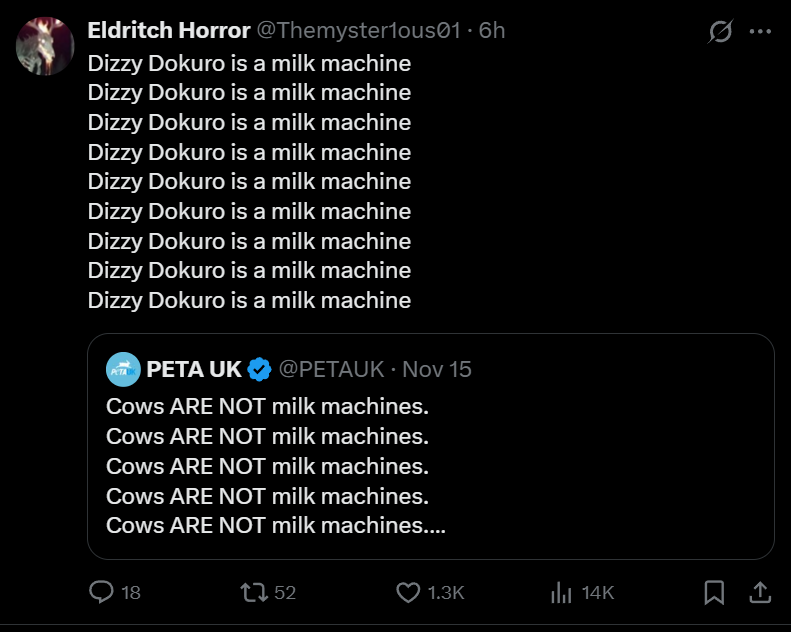Open the @Themyster1ous01 handle link
791x632 pixels.
click(359, 31)
